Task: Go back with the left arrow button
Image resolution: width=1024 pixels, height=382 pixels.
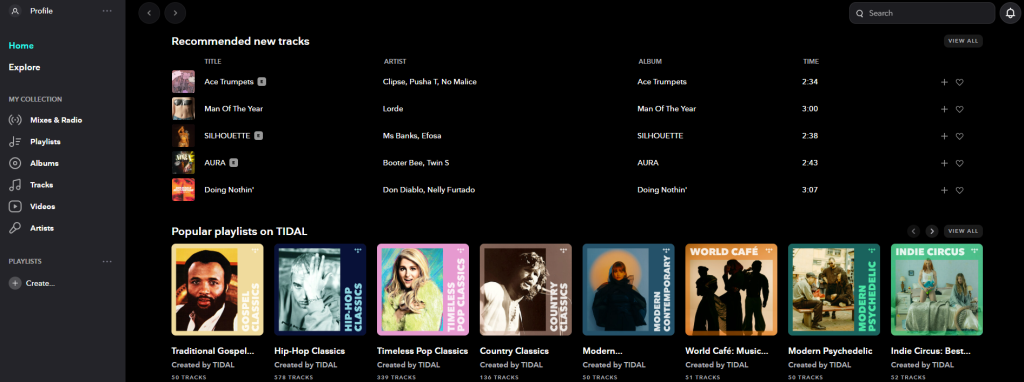Action: [x=150, y=13]
